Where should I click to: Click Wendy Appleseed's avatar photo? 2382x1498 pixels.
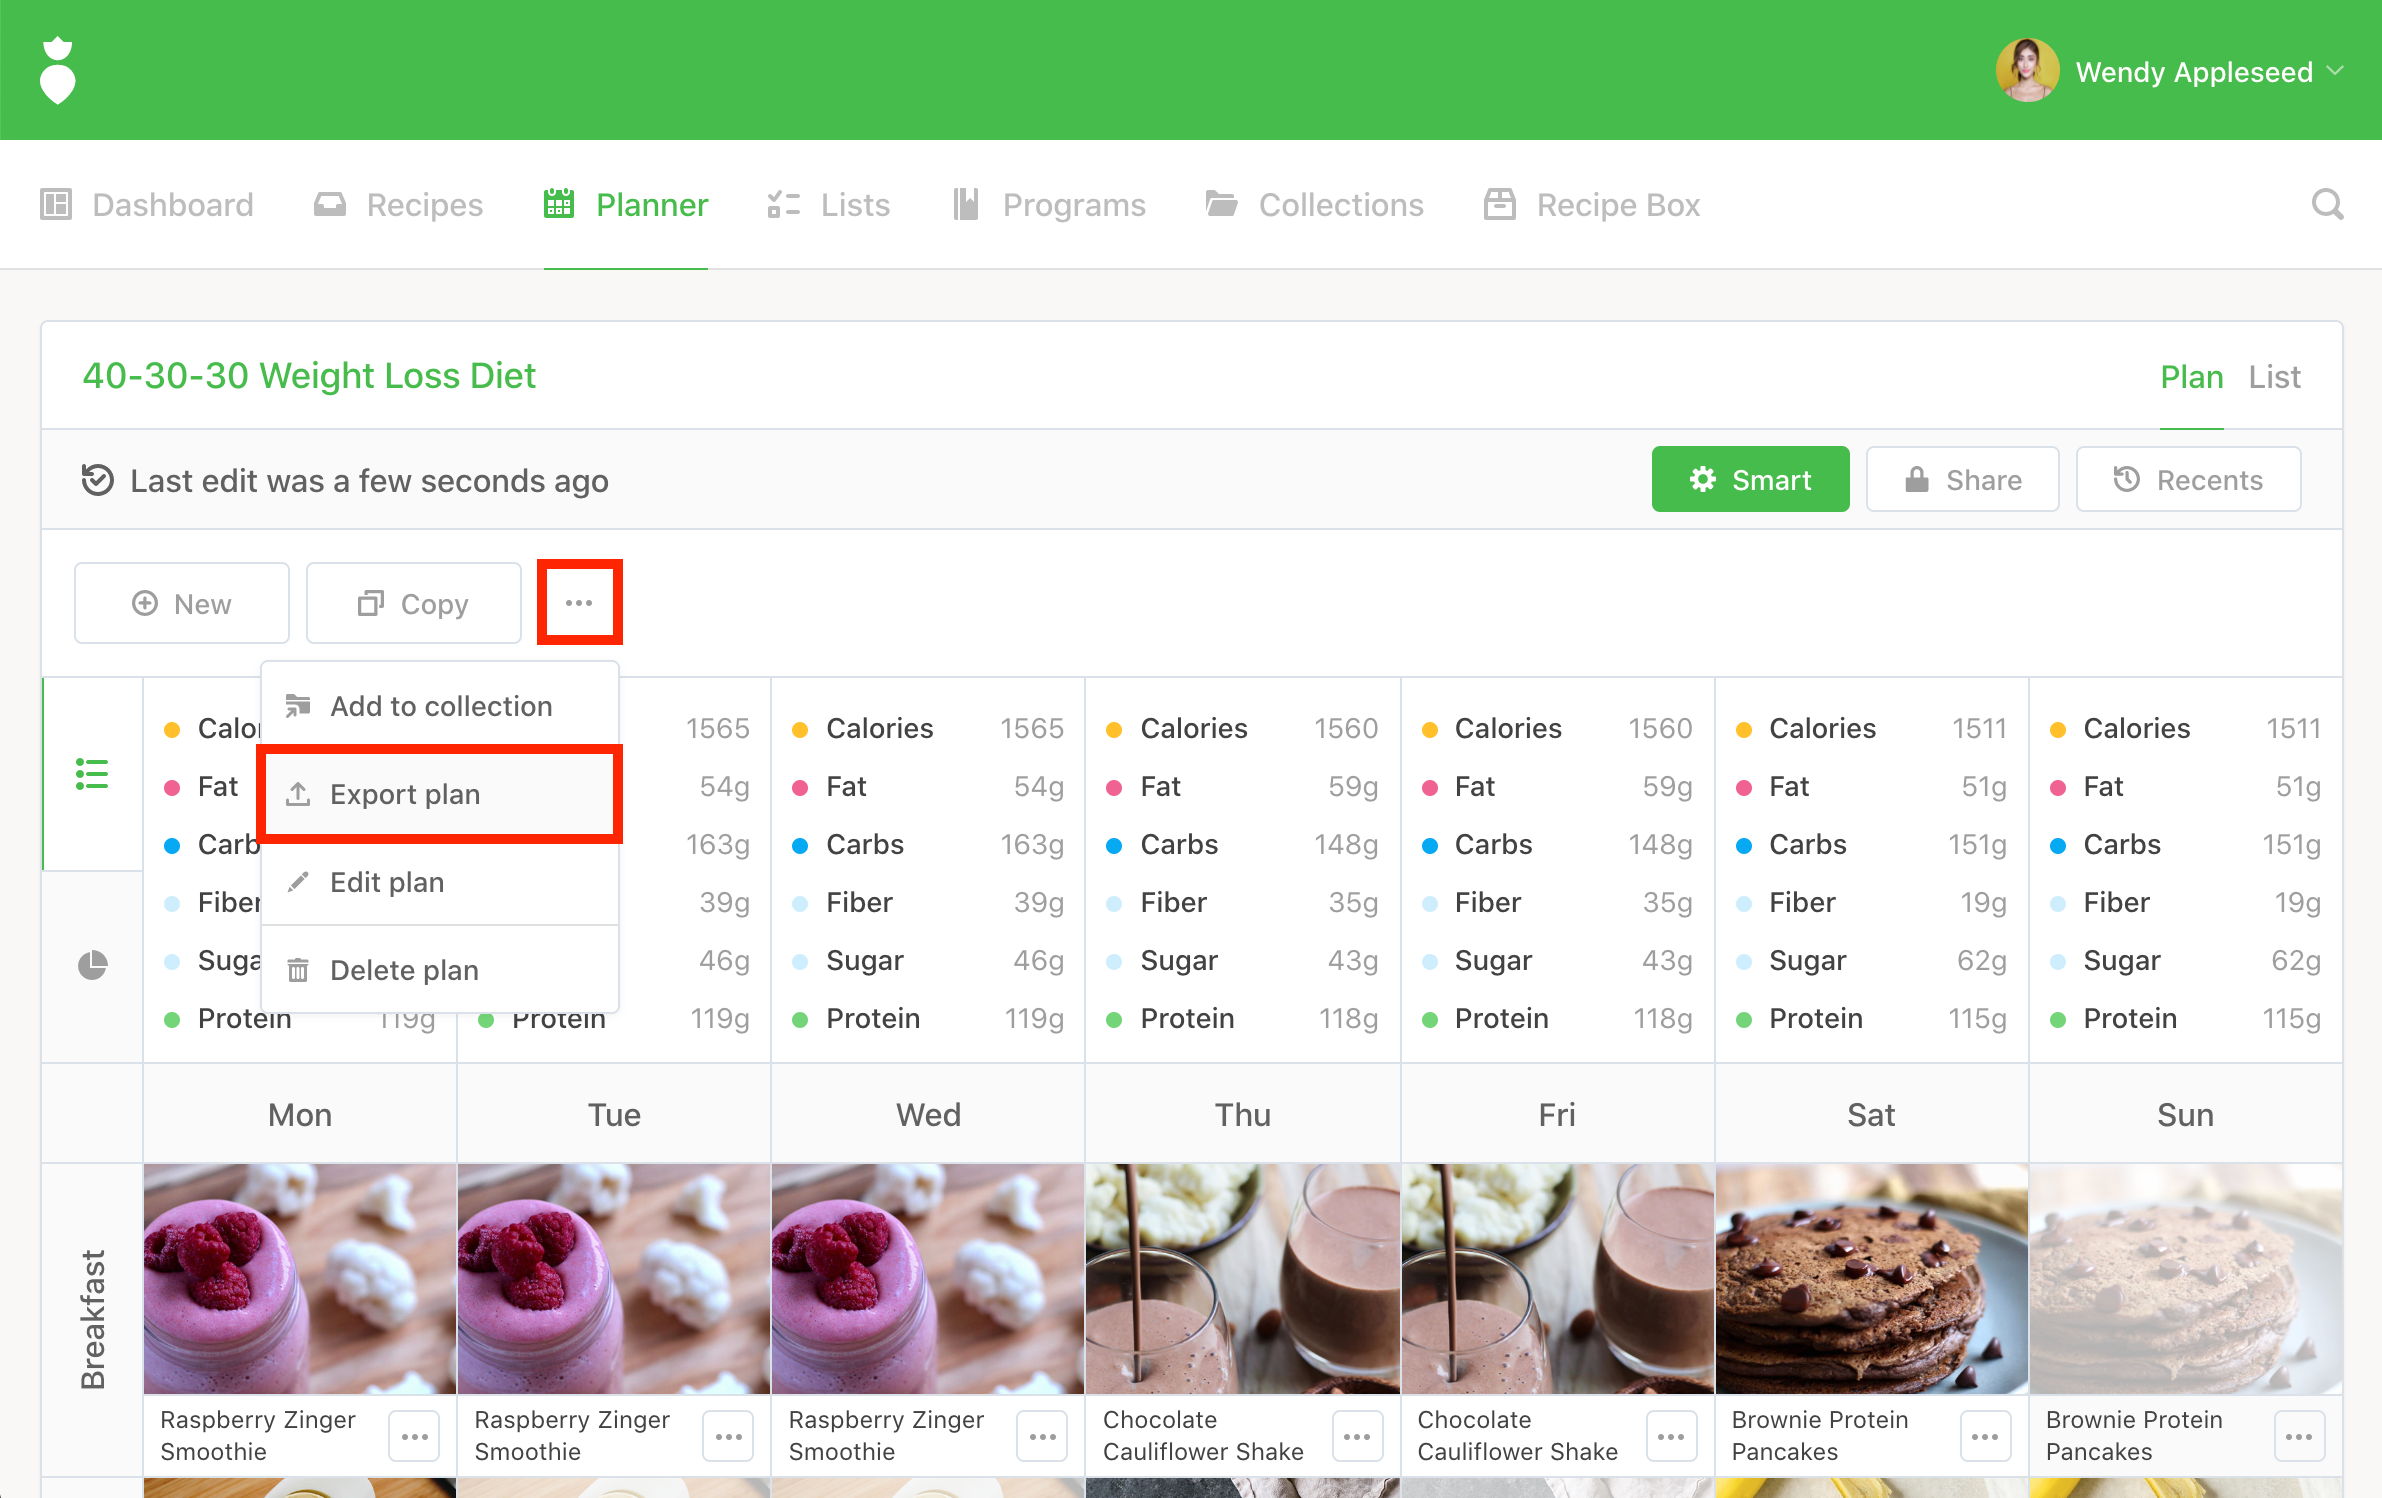click(x=2026, y=71)
